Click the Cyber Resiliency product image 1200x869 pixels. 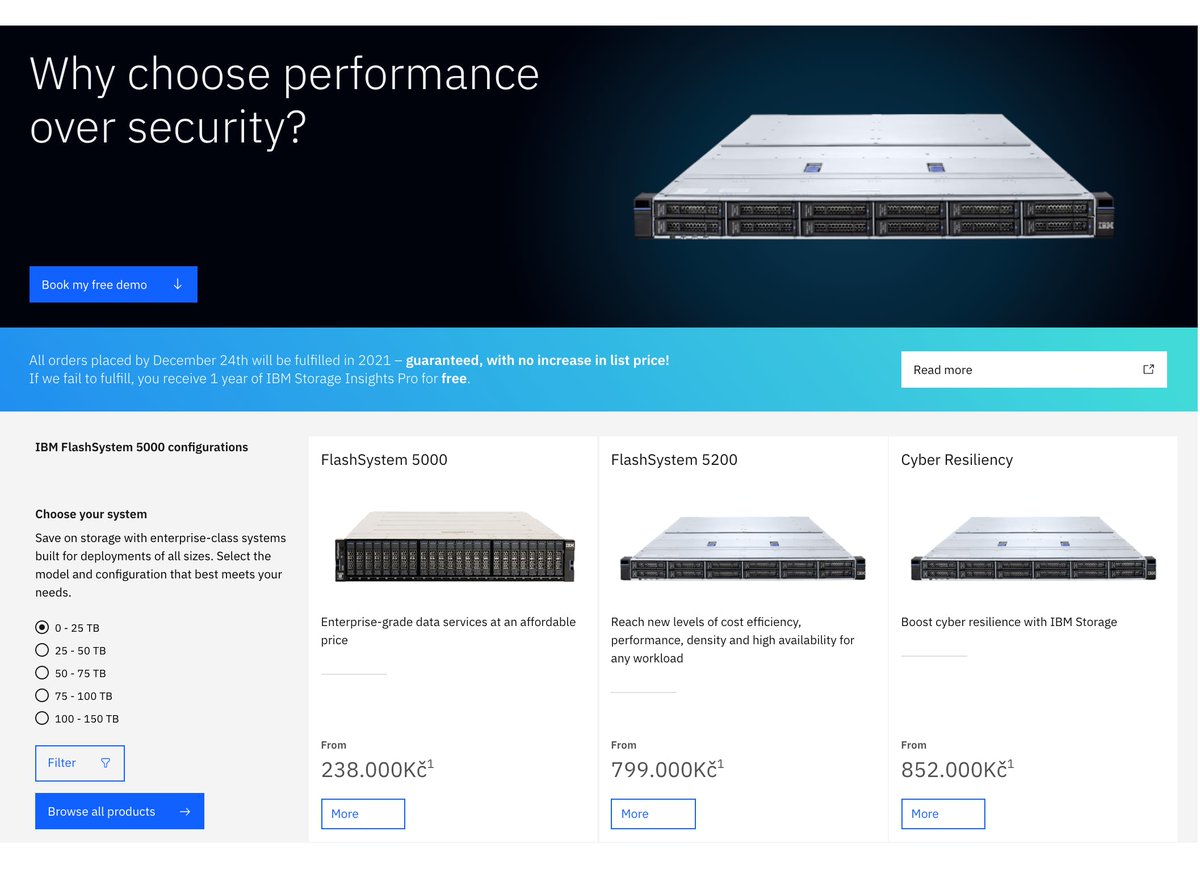point(1033,549)
